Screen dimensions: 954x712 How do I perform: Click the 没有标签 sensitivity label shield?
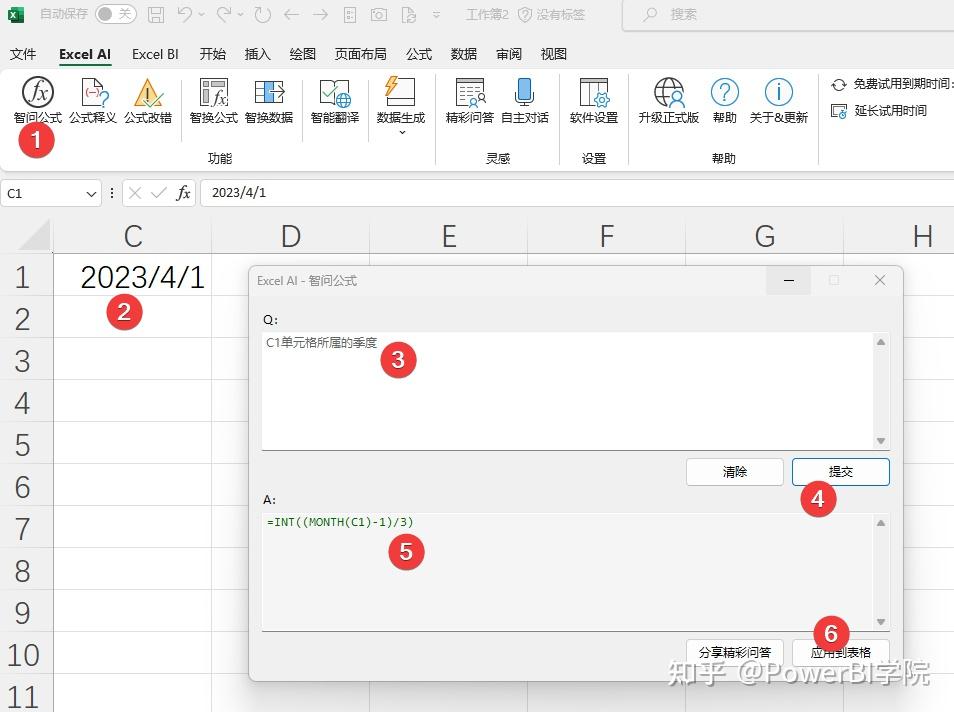(551, 15)
